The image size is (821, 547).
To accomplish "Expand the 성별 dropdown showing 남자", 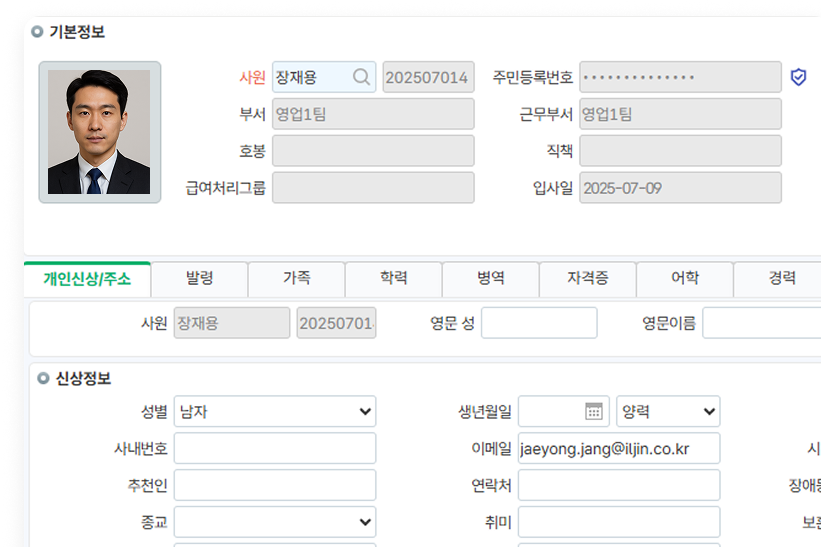I will (274, 411).
